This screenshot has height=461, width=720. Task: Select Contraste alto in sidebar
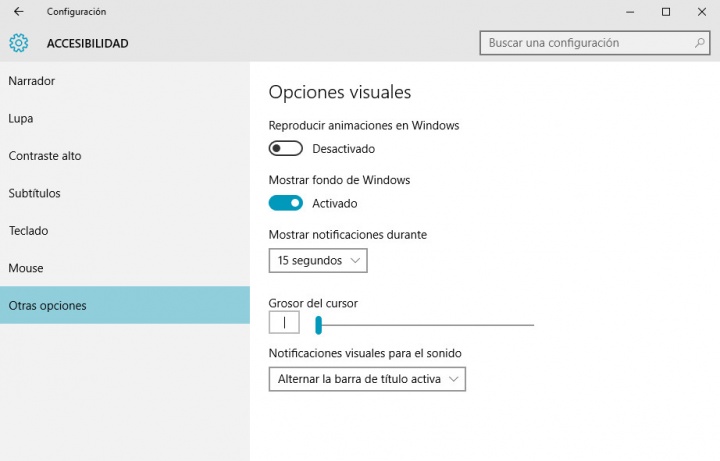[x=125, y=156]
